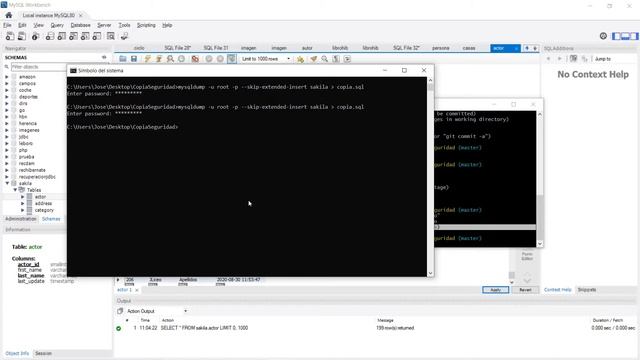
Task: Switch to the Session tab
Action: click(43, 353)
